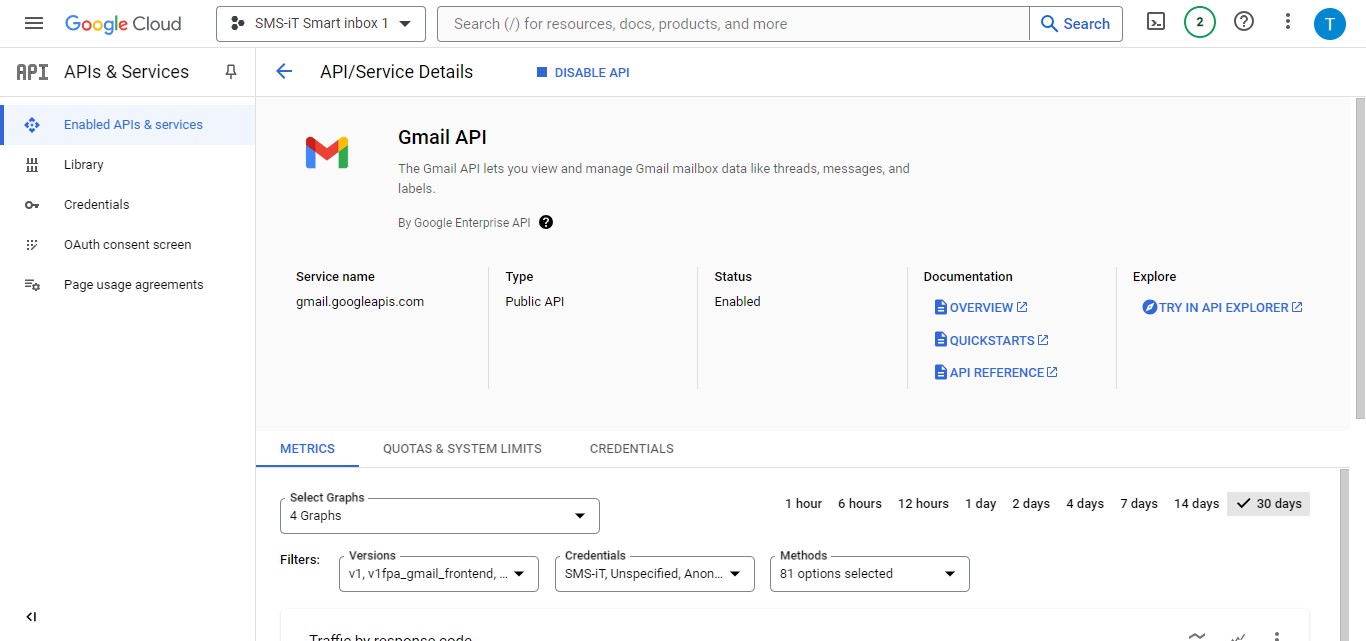Open the help question mark menu
The image size is (1366, 641).
coord(1244,22)
